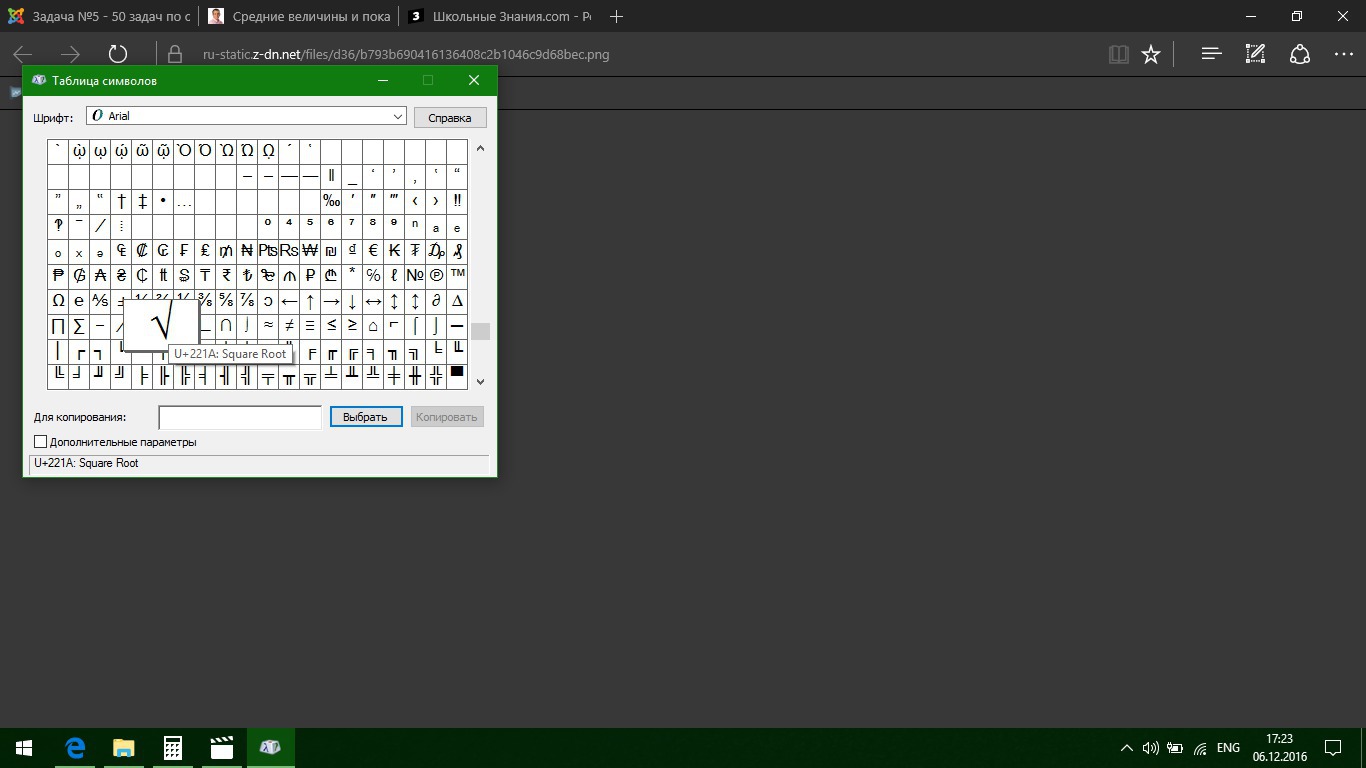Image resolution: width=1366 pixels, height=768 pixels.
Task: Select the partial differential ∂ character
Action: pos(436,301)
